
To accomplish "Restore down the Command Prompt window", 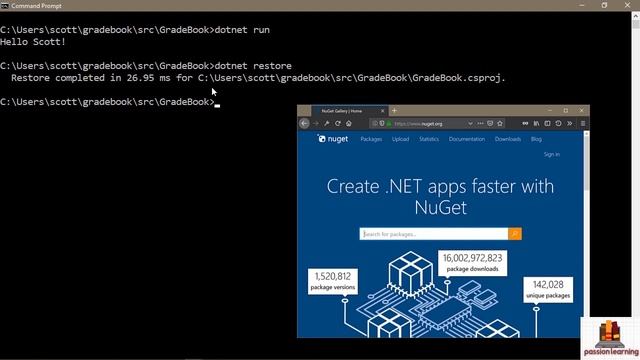I will tap(604, 5).
